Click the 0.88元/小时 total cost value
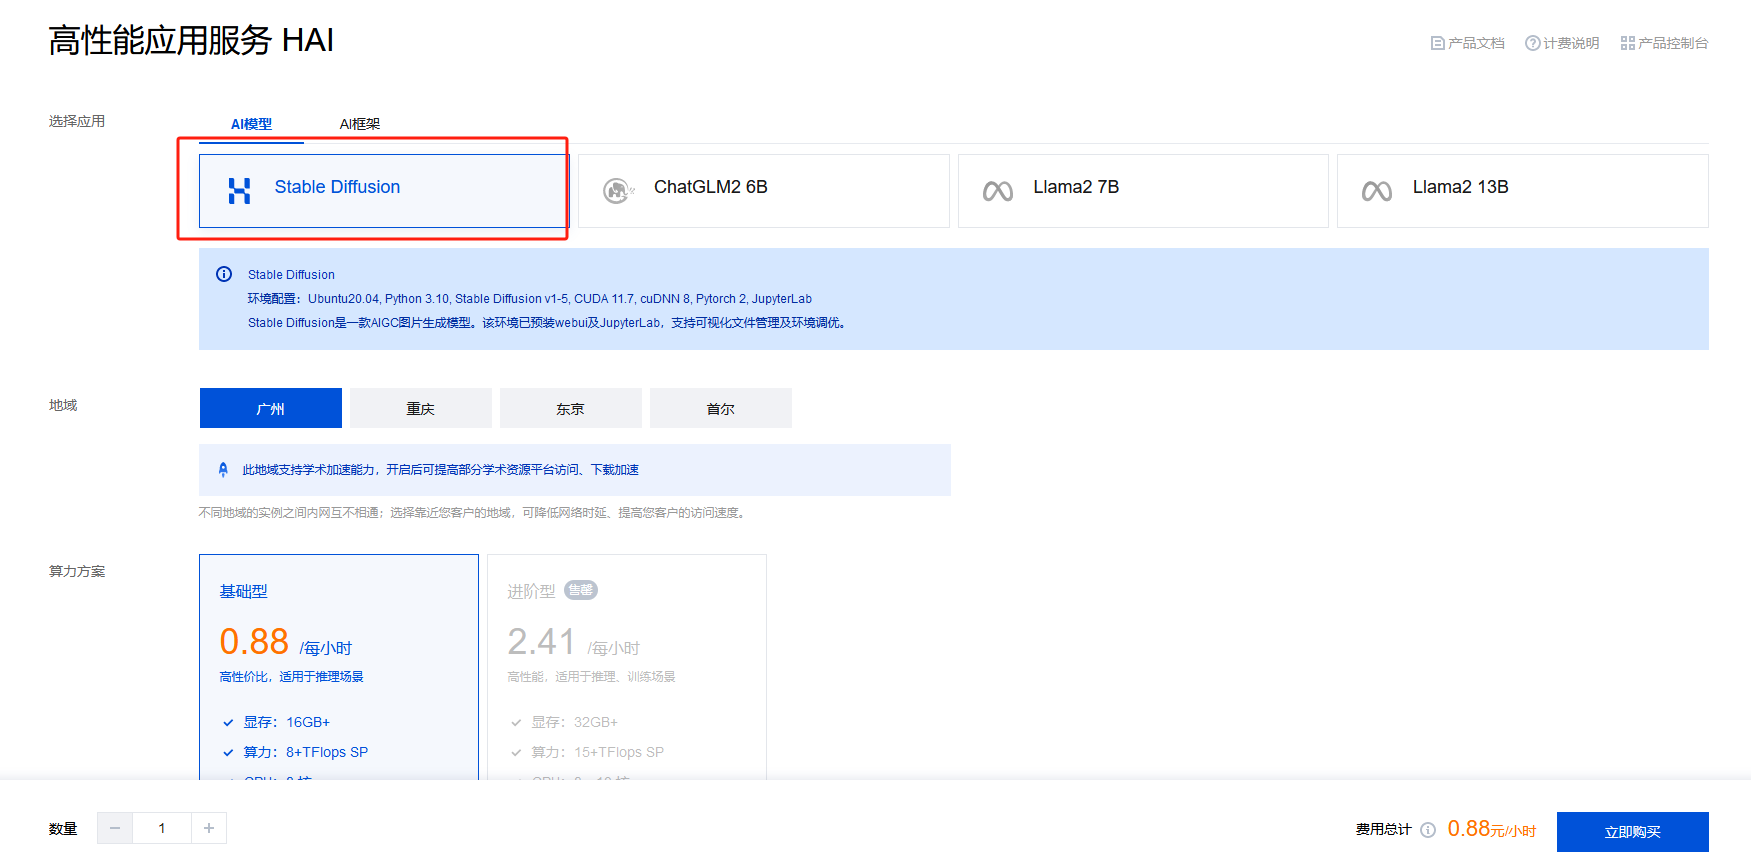1751x861 pixels. pyautogui.click(x=1492, y=829)
